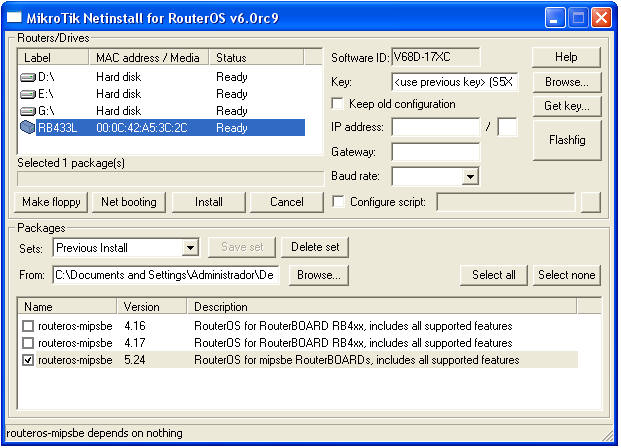The image size is (621, 448).
Task: Click the G:\ hard disk drive icon
Action: coord(28,111)
